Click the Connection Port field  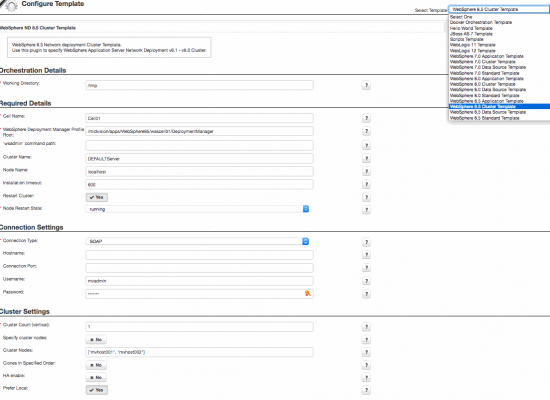click(199, 268)
